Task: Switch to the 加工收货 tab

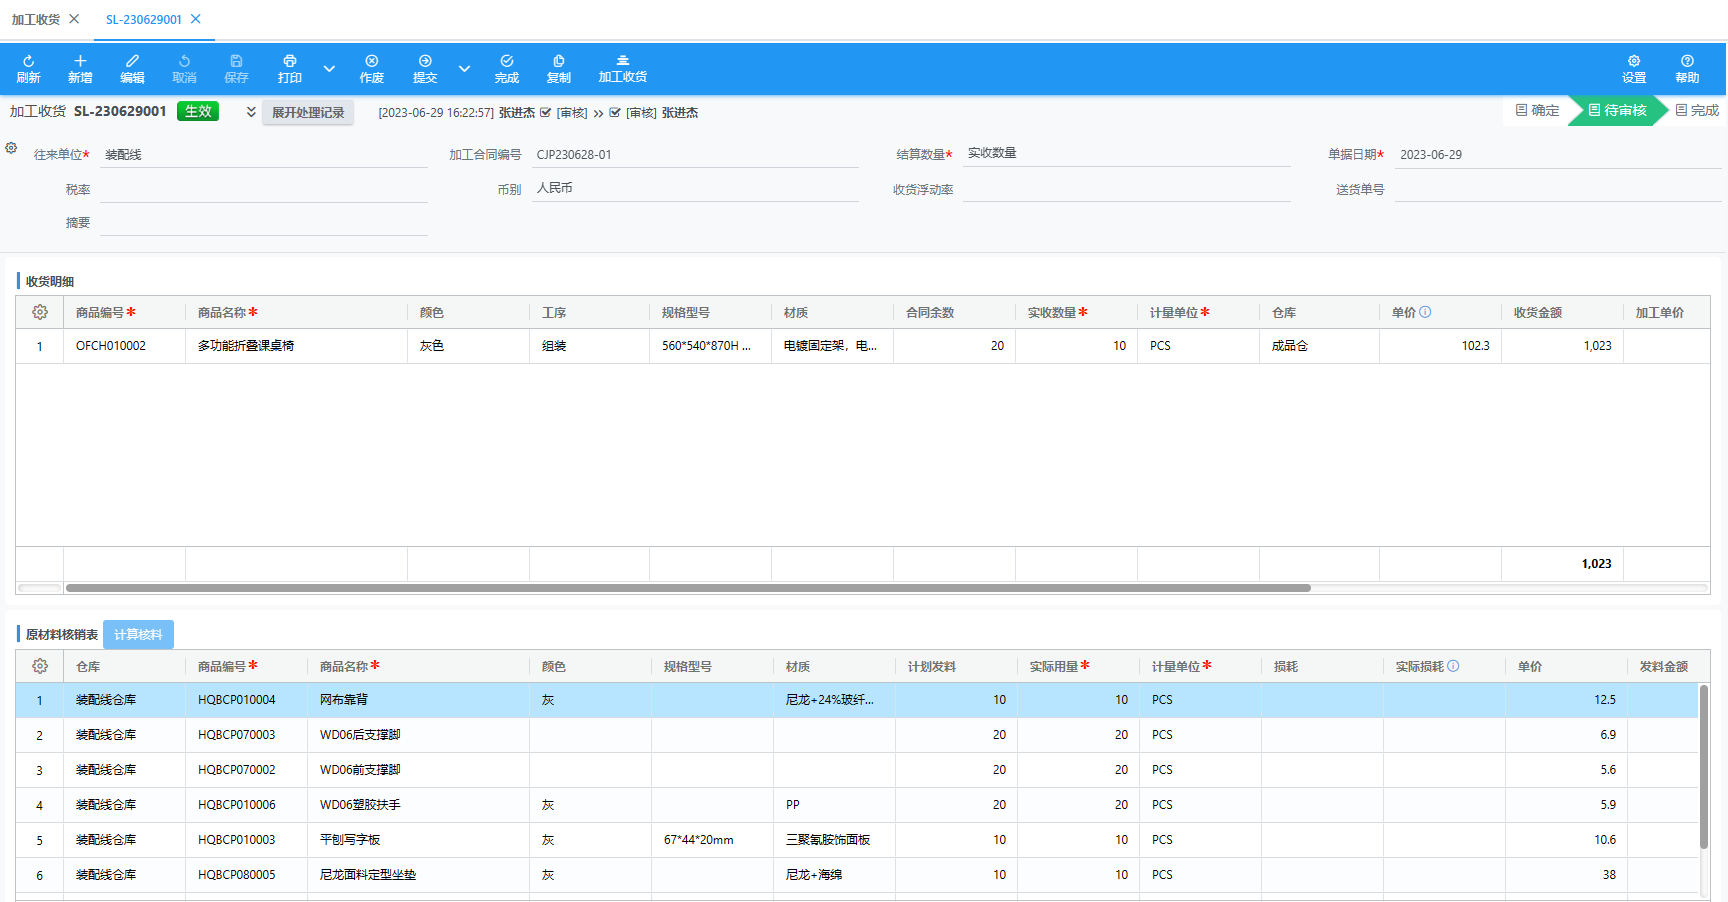Action: (36, 19)
